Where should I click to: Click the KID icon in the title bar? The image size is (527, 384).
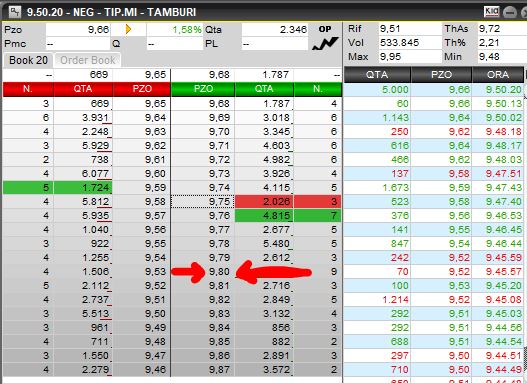coord(491,12)
